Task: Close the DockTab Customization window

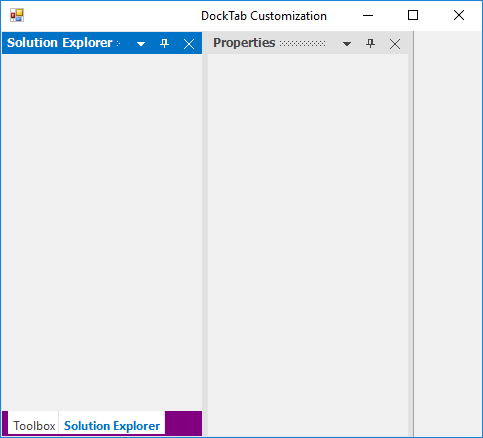Action: coord(459,15)
